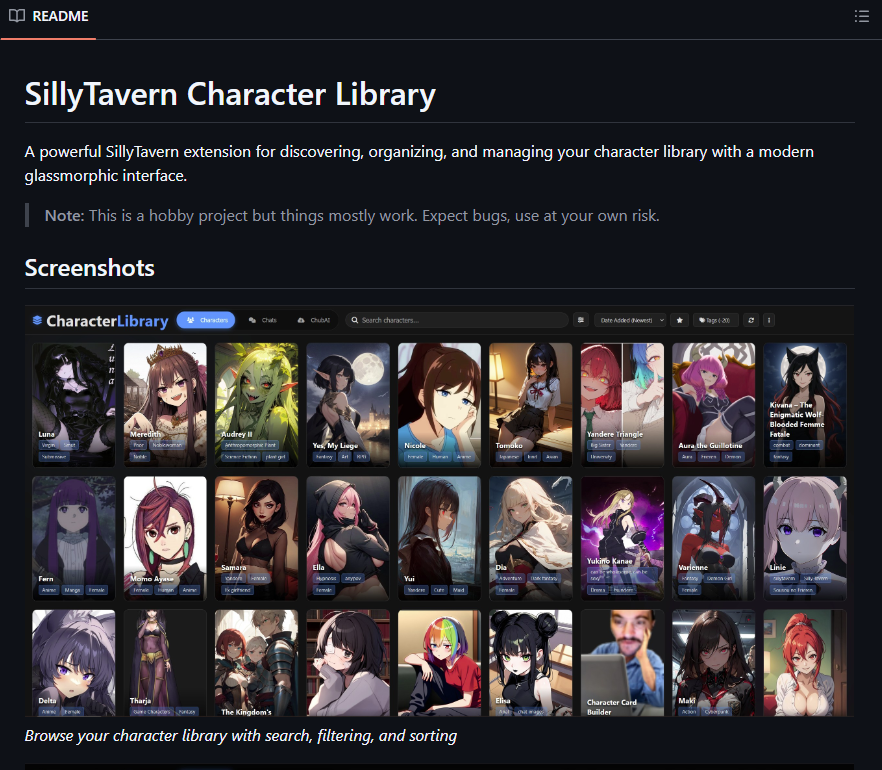Open the Character Card Builder thumbnail
The height and width of the screenshot is (770, 882).
[x=622, y=663]
